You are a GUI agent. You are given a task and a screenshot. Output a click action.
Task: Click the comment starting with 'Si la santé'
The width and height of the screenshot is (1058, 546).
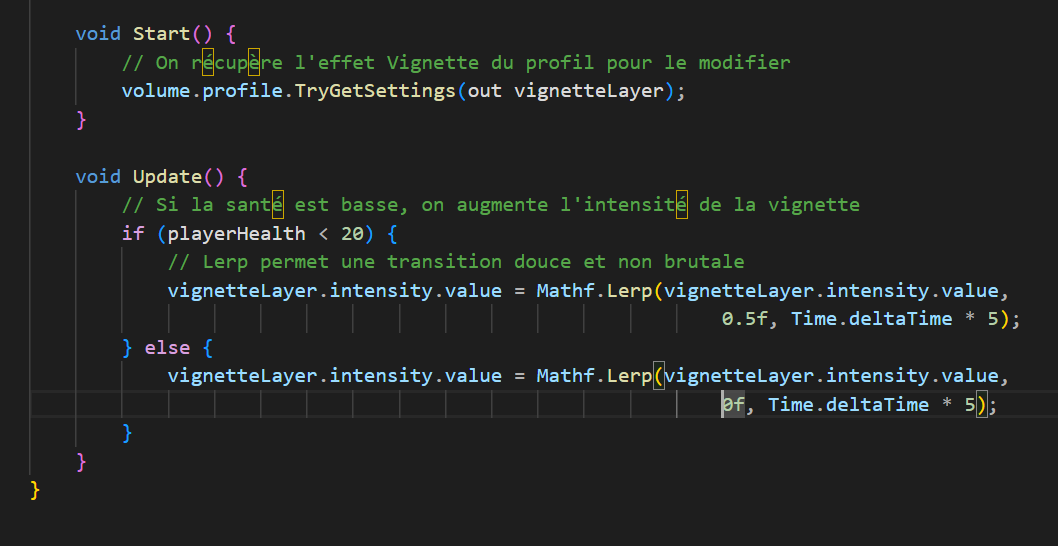[490, 205]
